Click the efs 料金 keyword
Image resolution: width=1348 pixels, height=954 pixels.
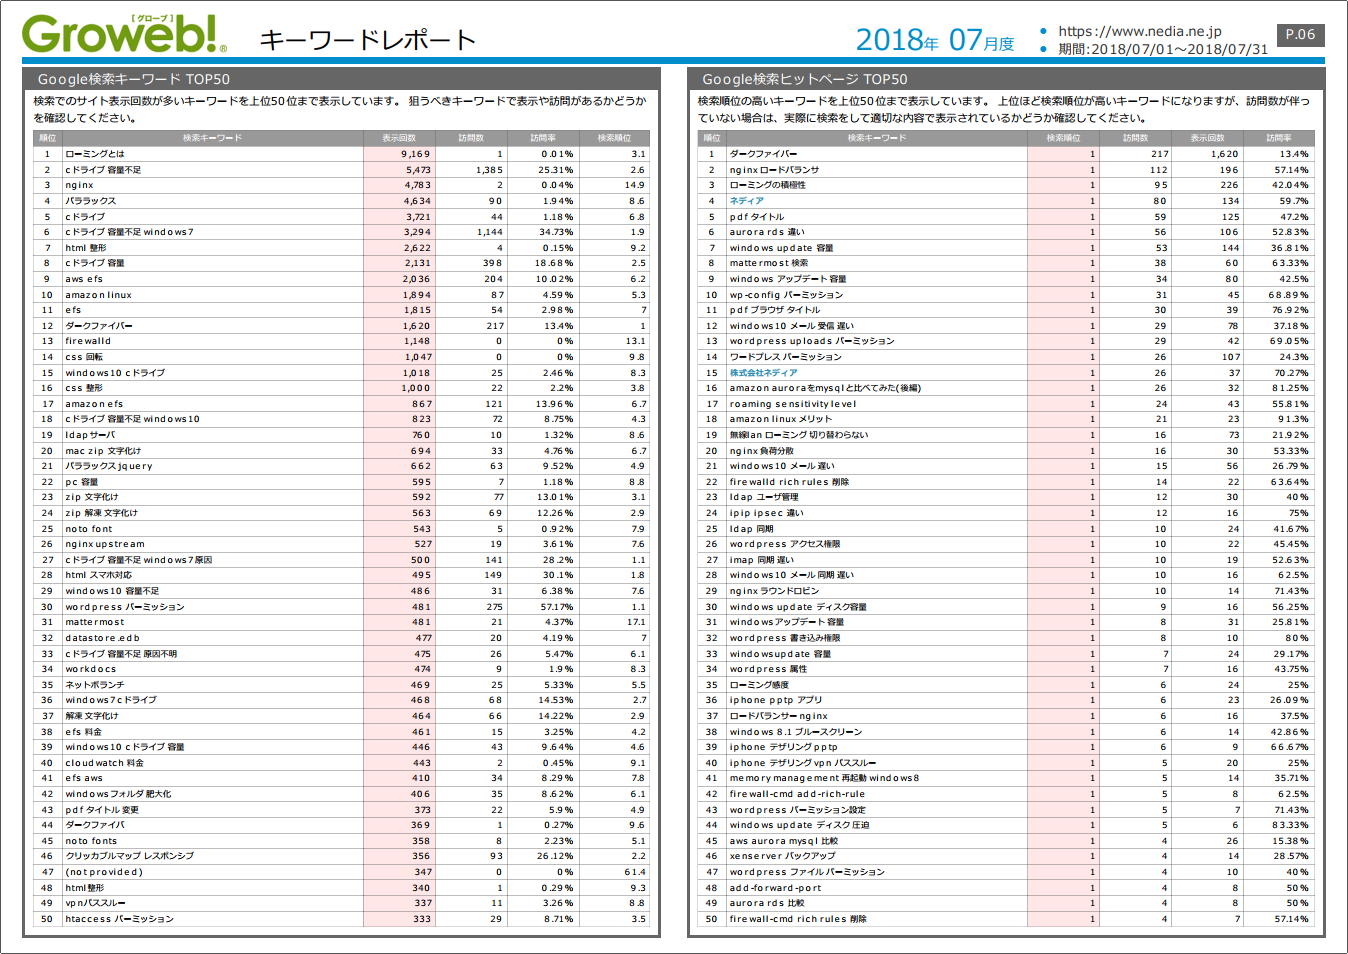pos(85,732)
